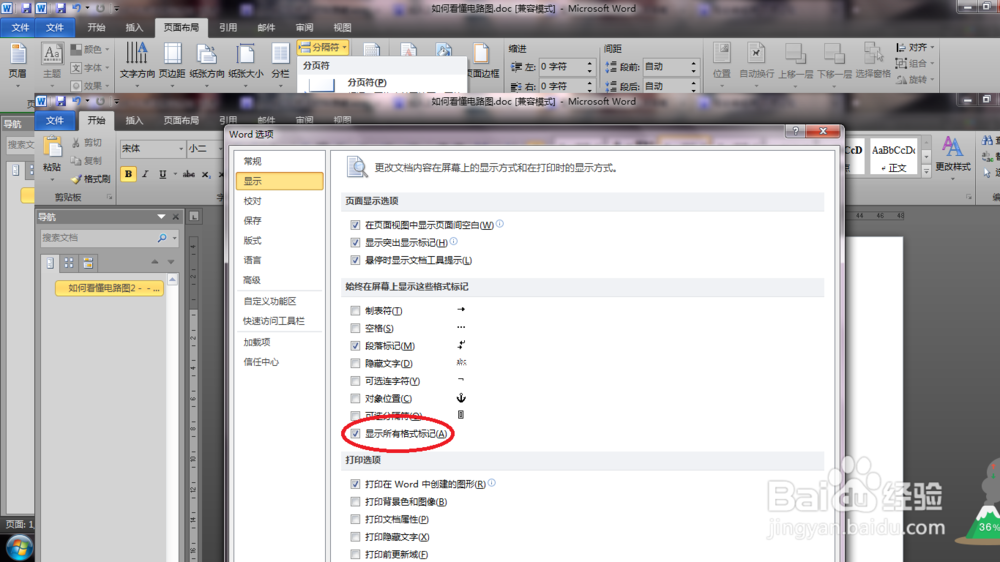
Task: Enable 'Print background colors and images' checkbox
Action: click(355, 502)
